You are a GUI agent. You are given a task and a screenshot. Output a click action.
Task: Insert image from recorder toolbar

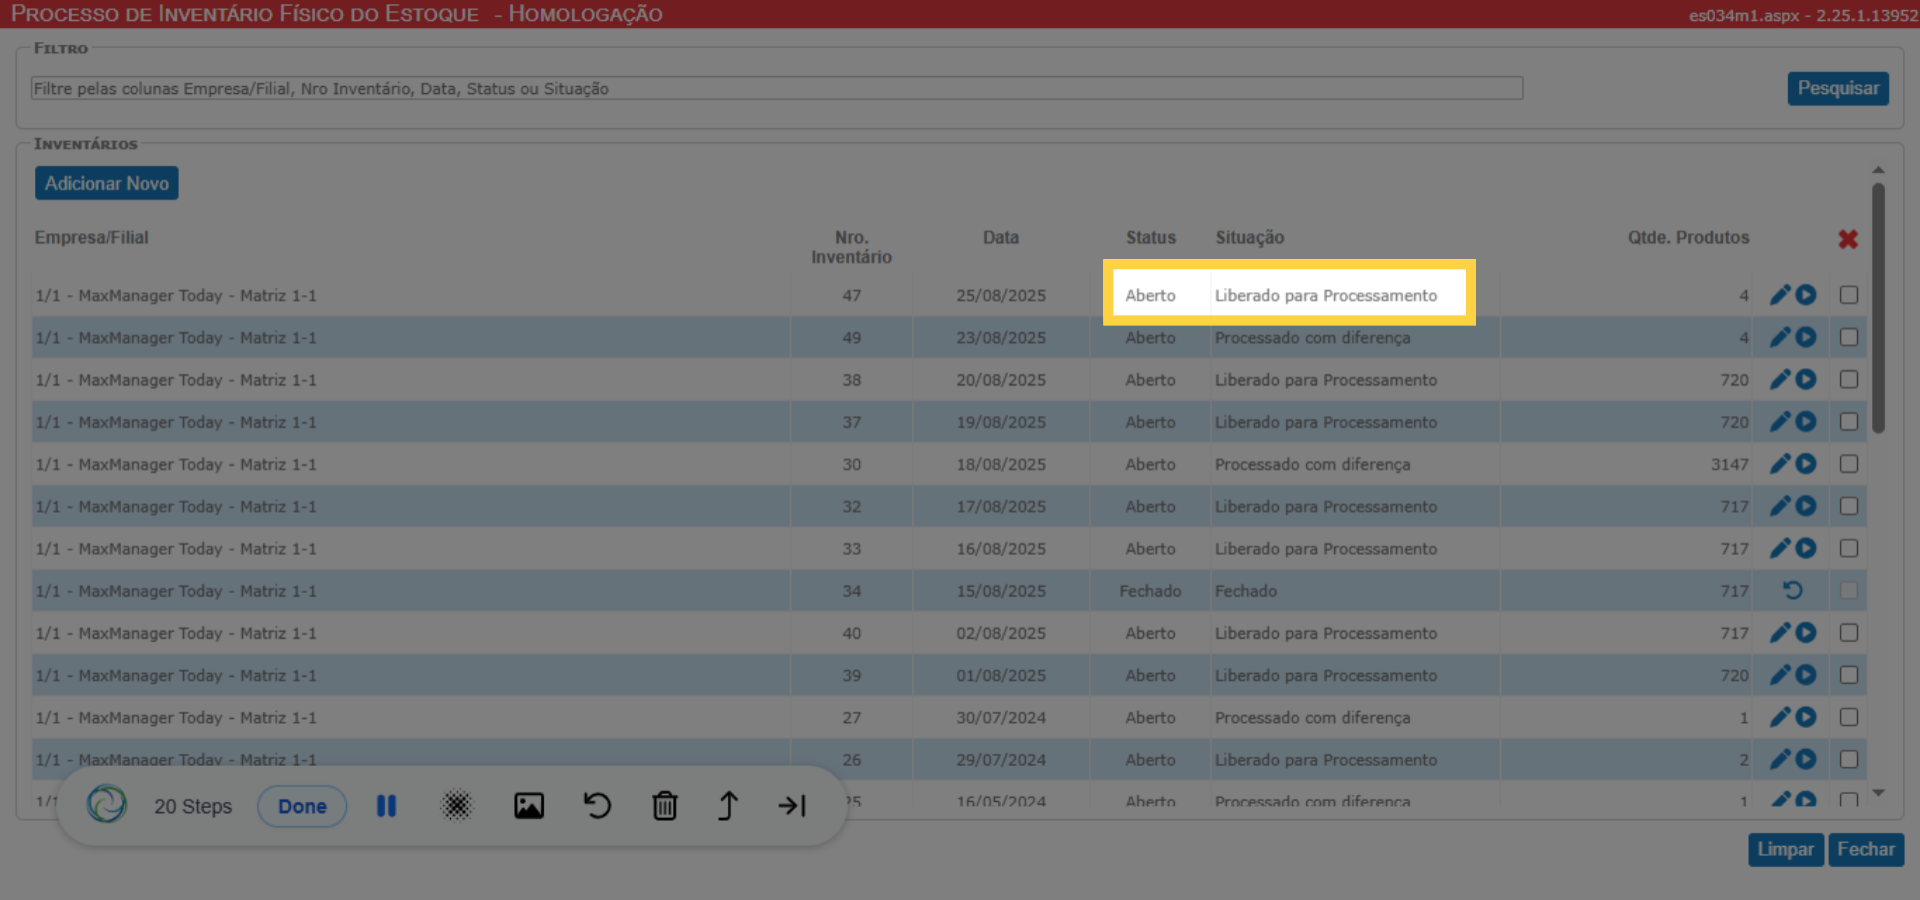point(529,806)
